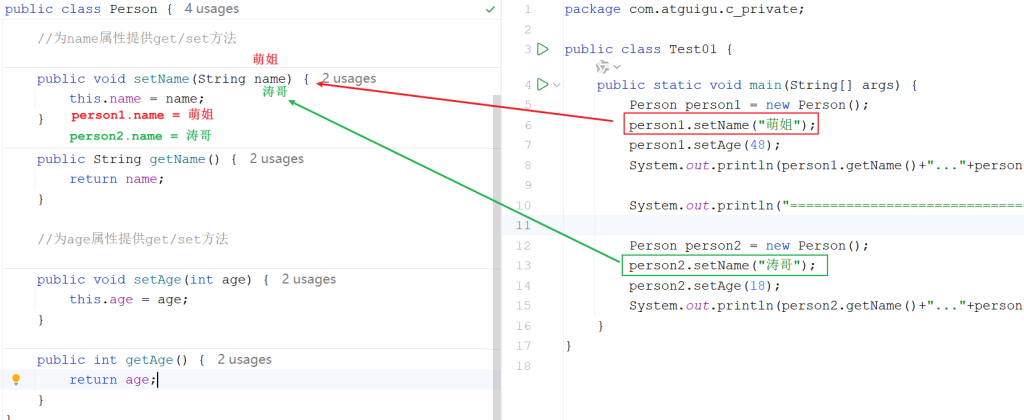The image size is (1024, 420).
Task: Place the cursor on person1.setAge(48) line
Action: point(690,145)
